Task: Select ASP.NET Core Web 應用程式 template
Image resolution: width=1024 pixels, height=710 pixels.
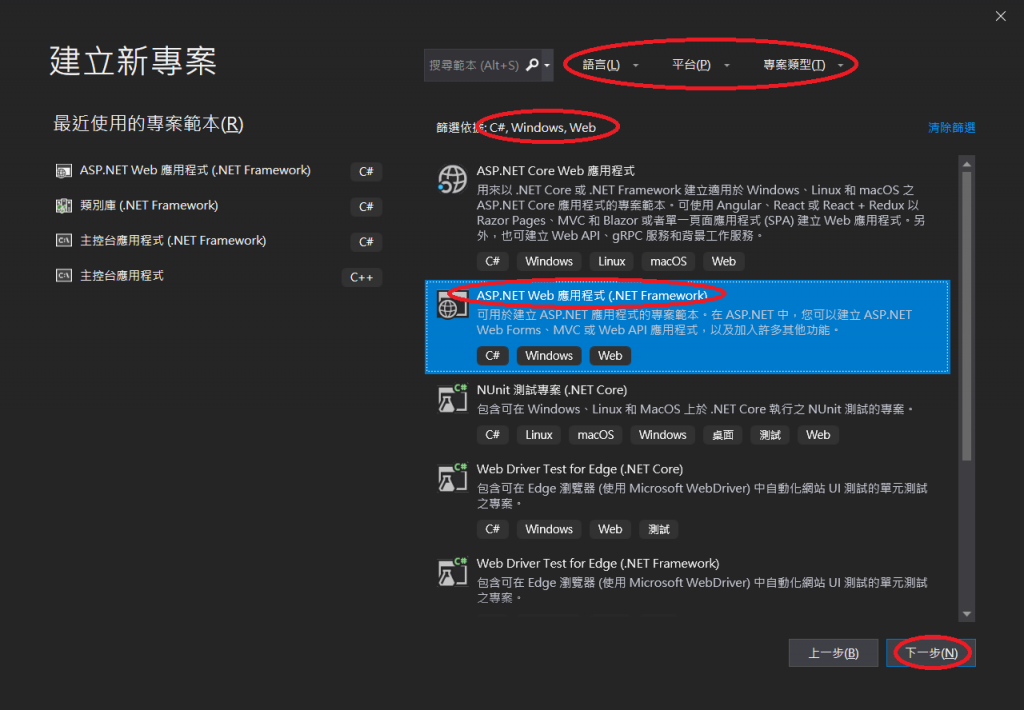Action: click(x=687, y=216)
